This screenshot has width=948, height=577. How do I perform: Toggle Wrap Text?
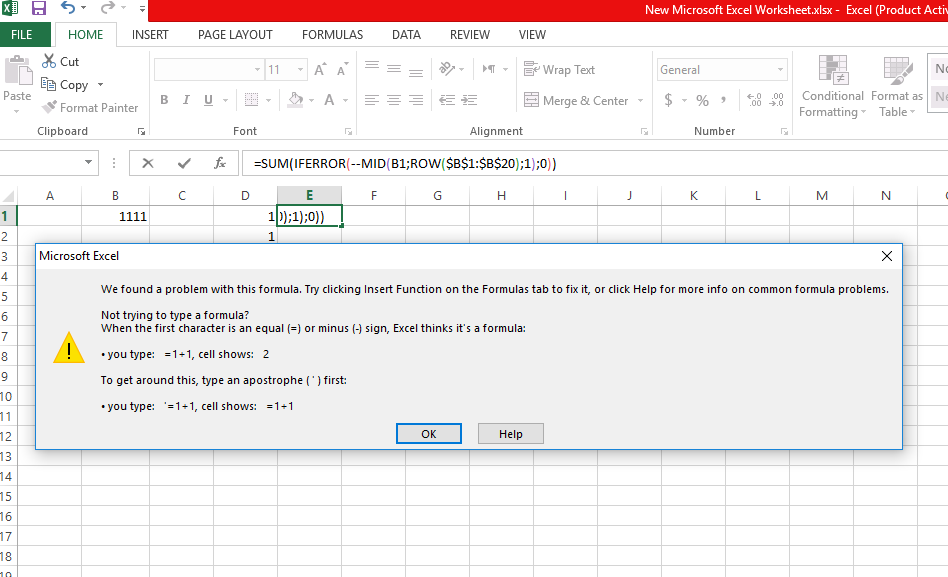click(x=559, y=70)
